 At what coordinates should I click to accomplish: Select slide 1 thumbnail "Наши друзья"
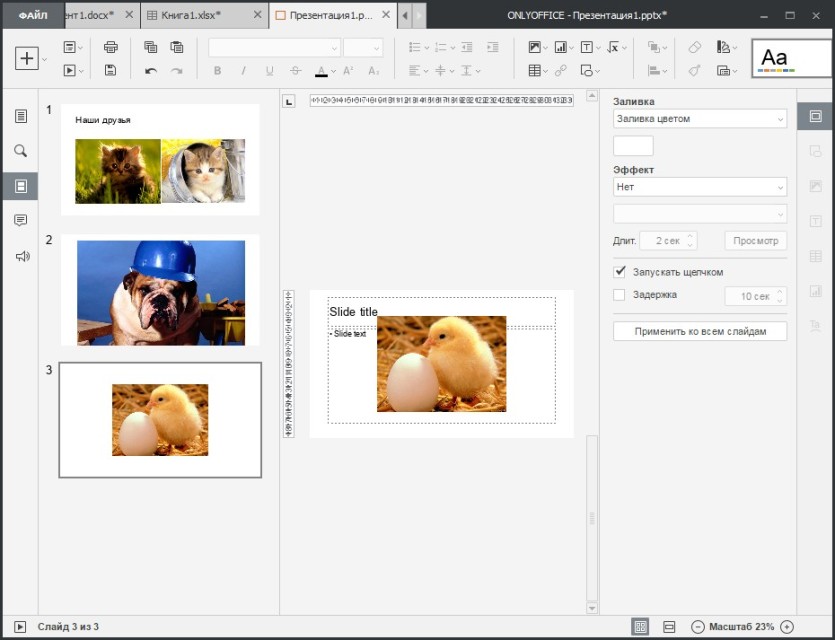point(160,160)
